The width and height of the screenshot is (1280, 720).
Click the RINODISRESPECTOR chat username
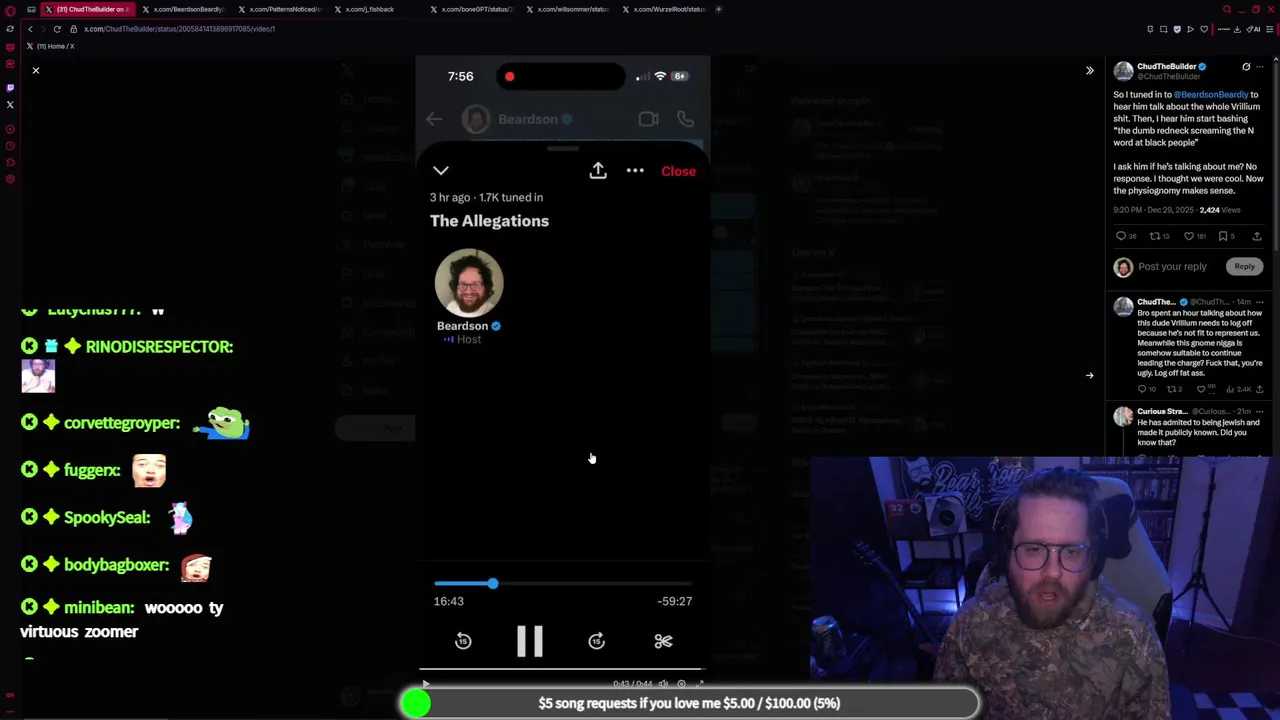pyautogui.click(x=159, y=346)
